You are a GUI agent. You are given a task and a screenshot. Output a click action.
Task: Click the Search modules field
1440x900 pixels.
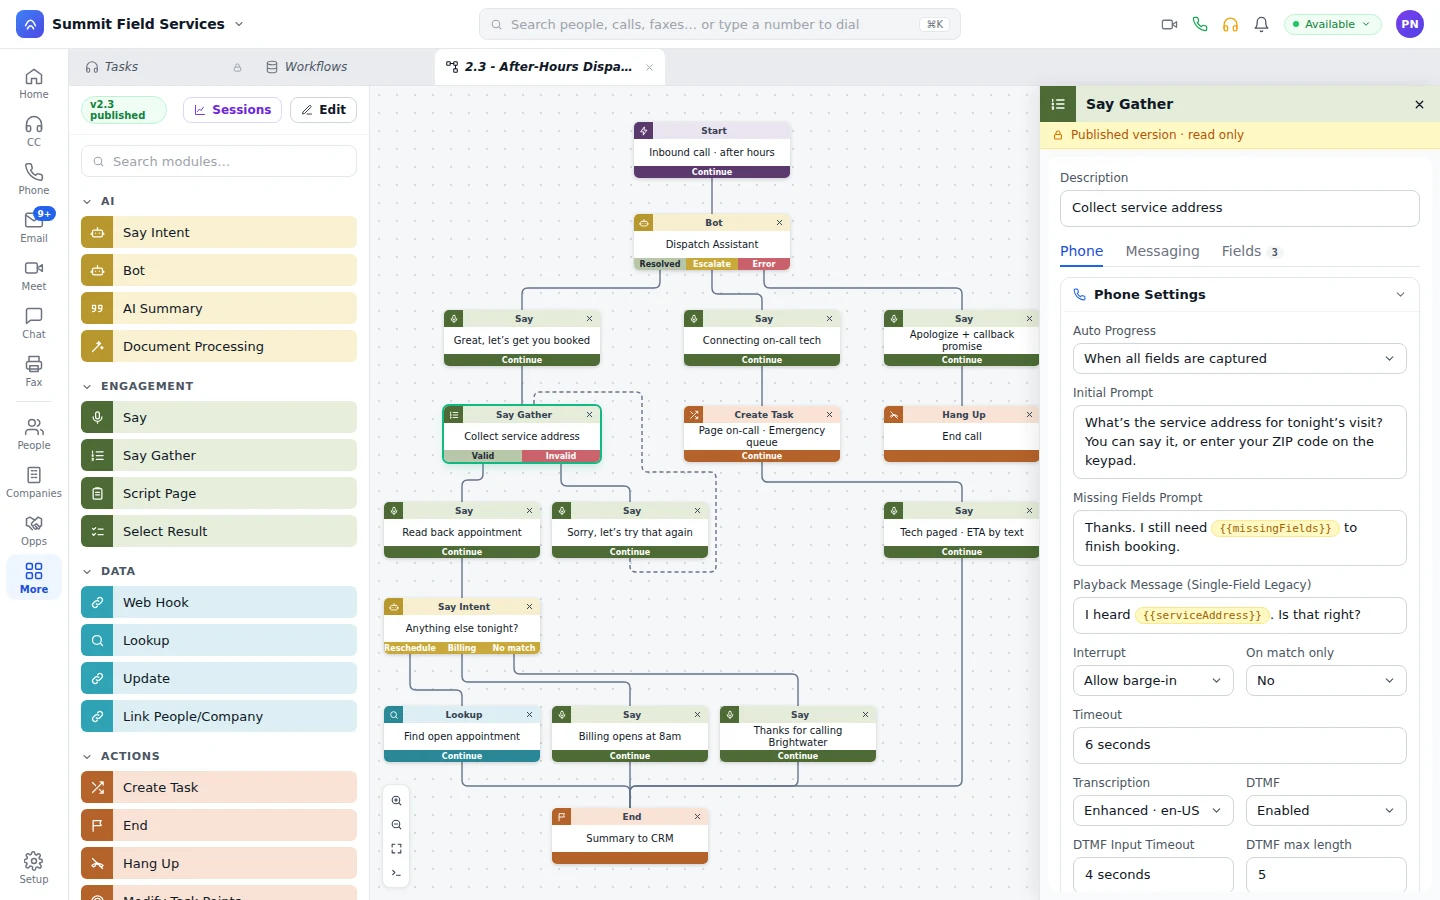click(x=219, y=162)
